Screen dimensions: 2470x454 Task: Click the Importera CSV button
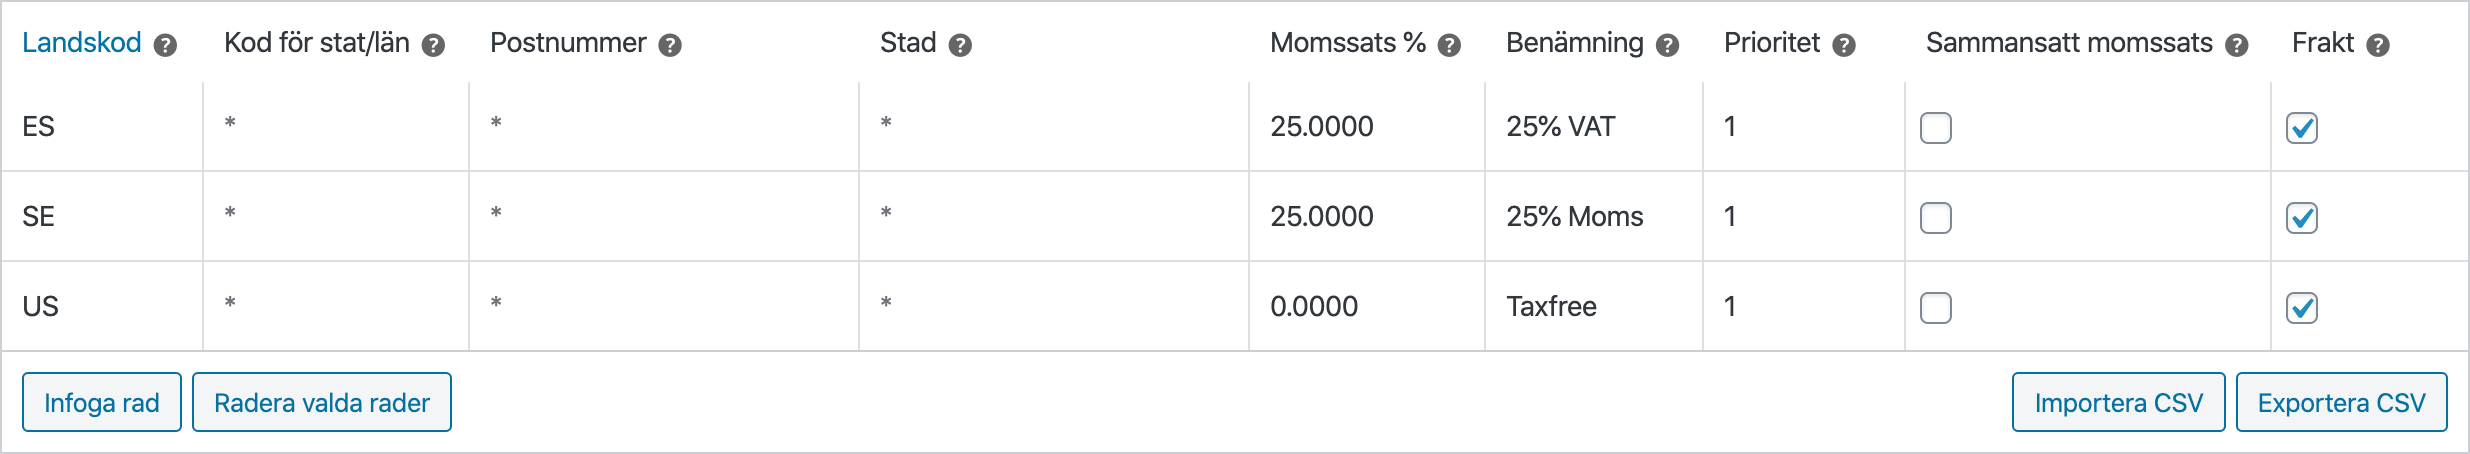[x=2118, y=402]
